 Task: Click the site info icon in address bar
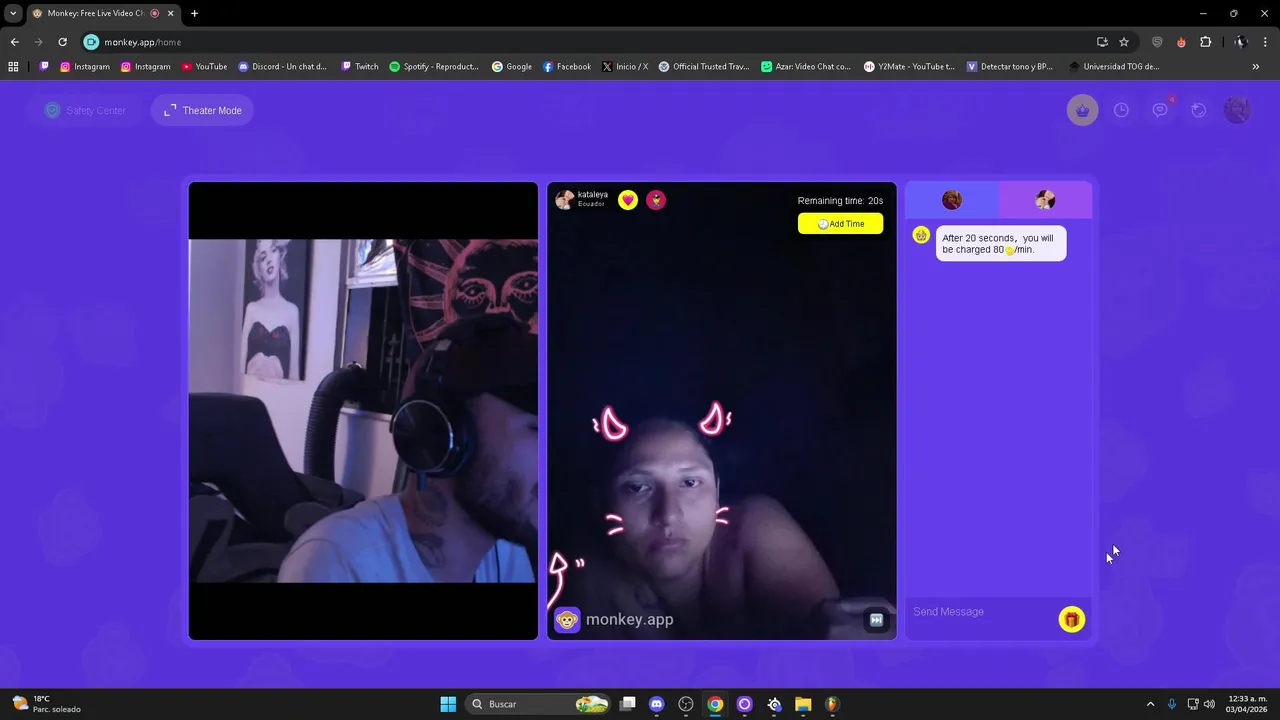coord(92,42)
